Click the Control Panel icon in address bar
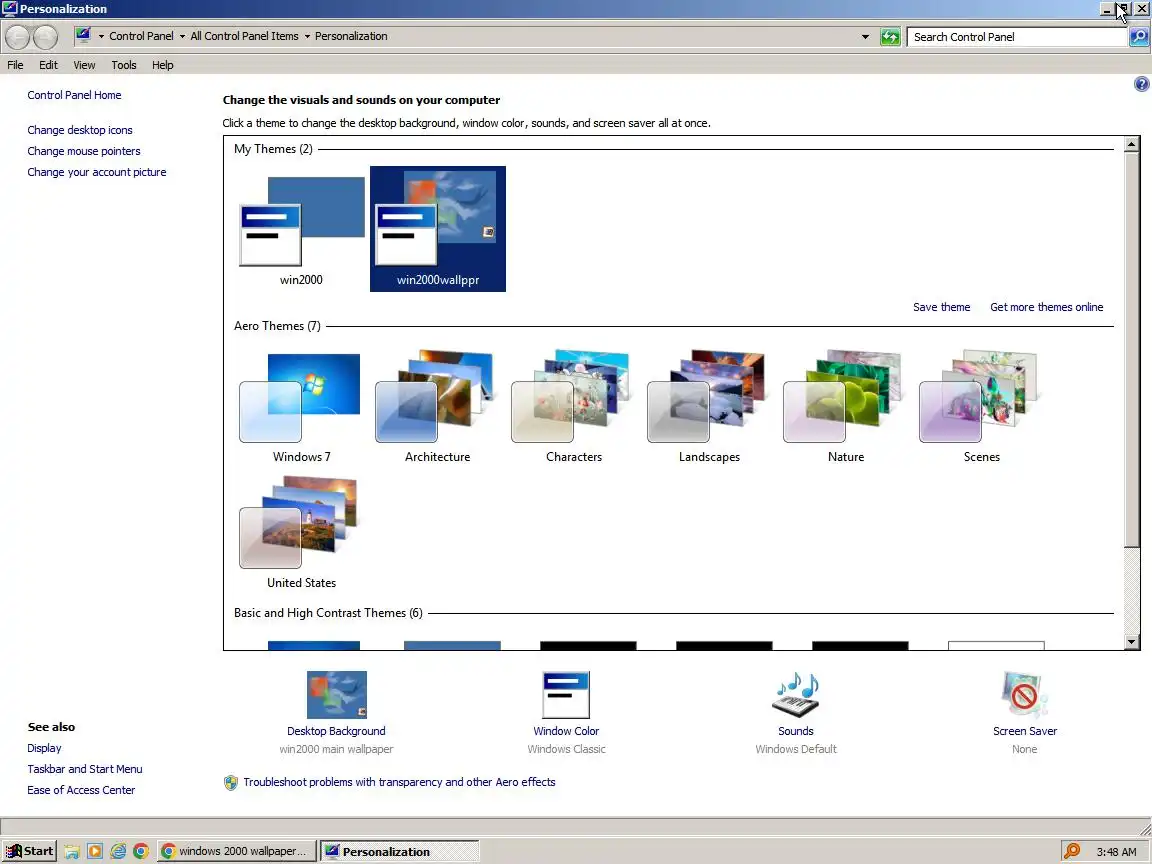Screen dimensions: 1152x864 [83, 35]
